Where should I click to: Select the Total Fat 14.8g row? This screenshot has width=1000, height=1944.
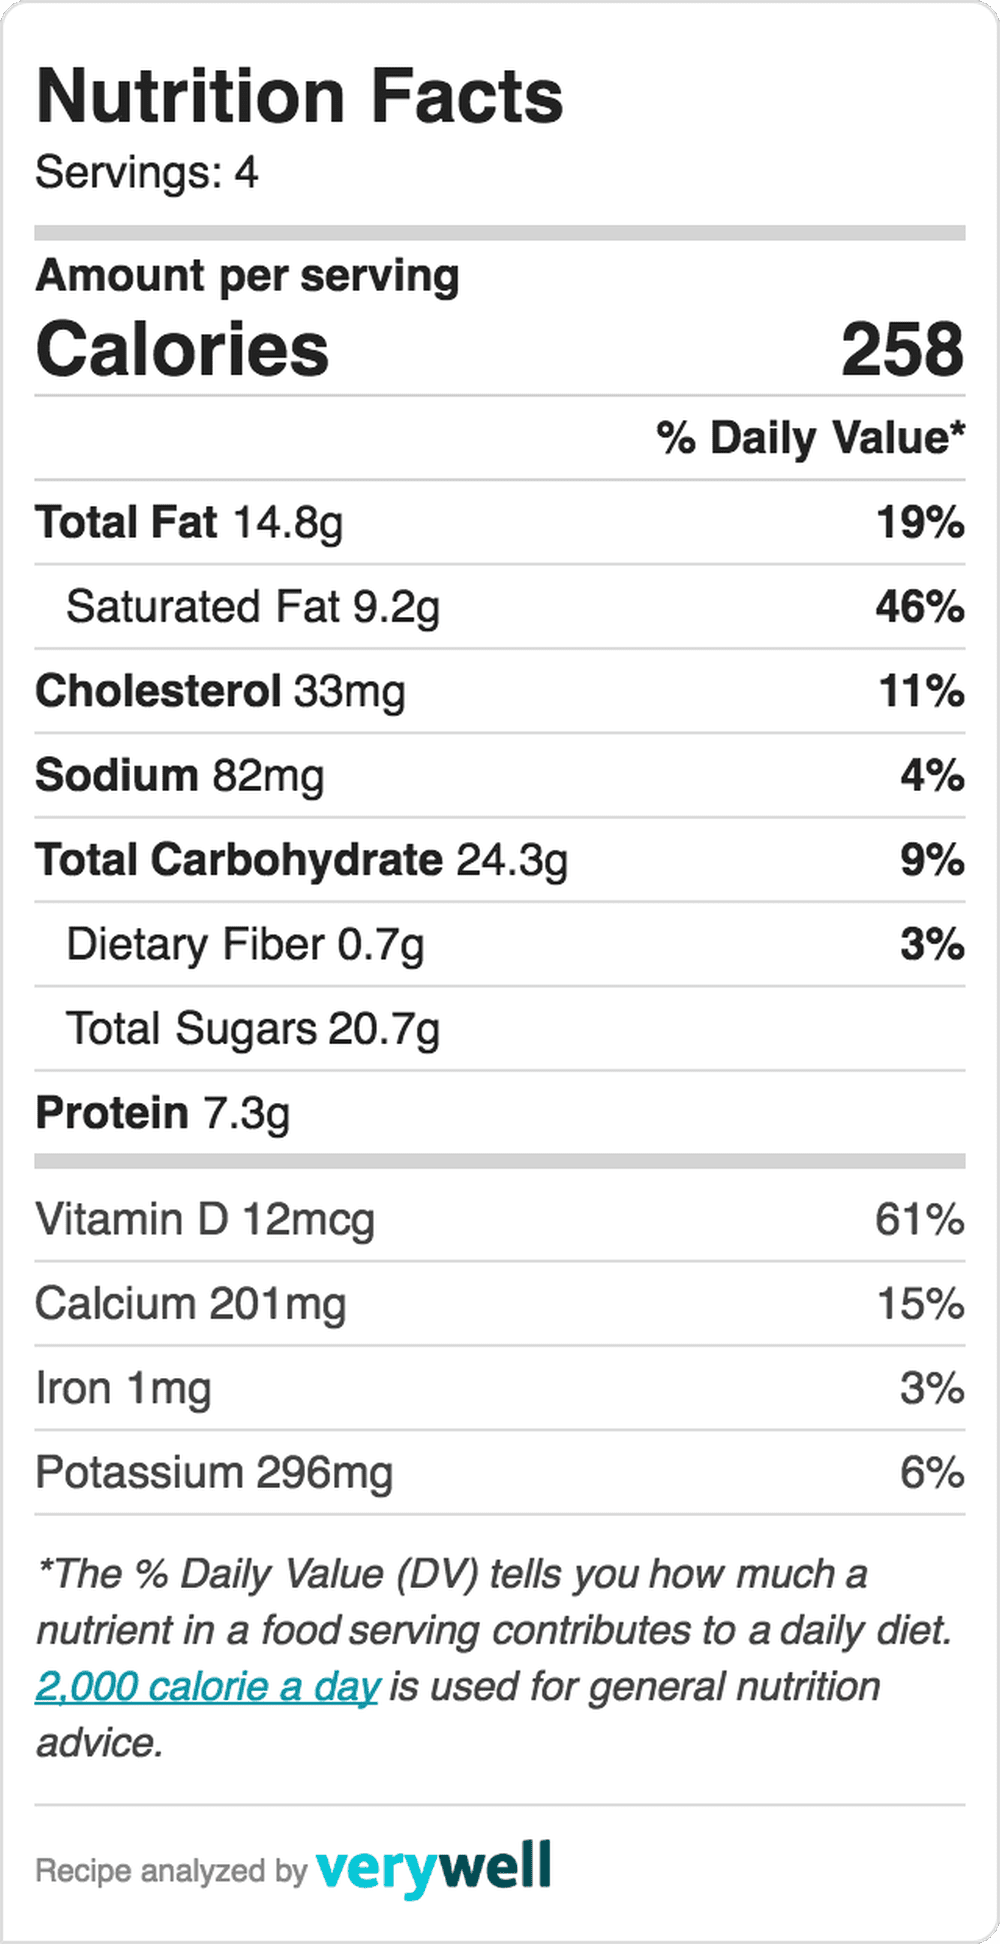(x=500, y=522)
